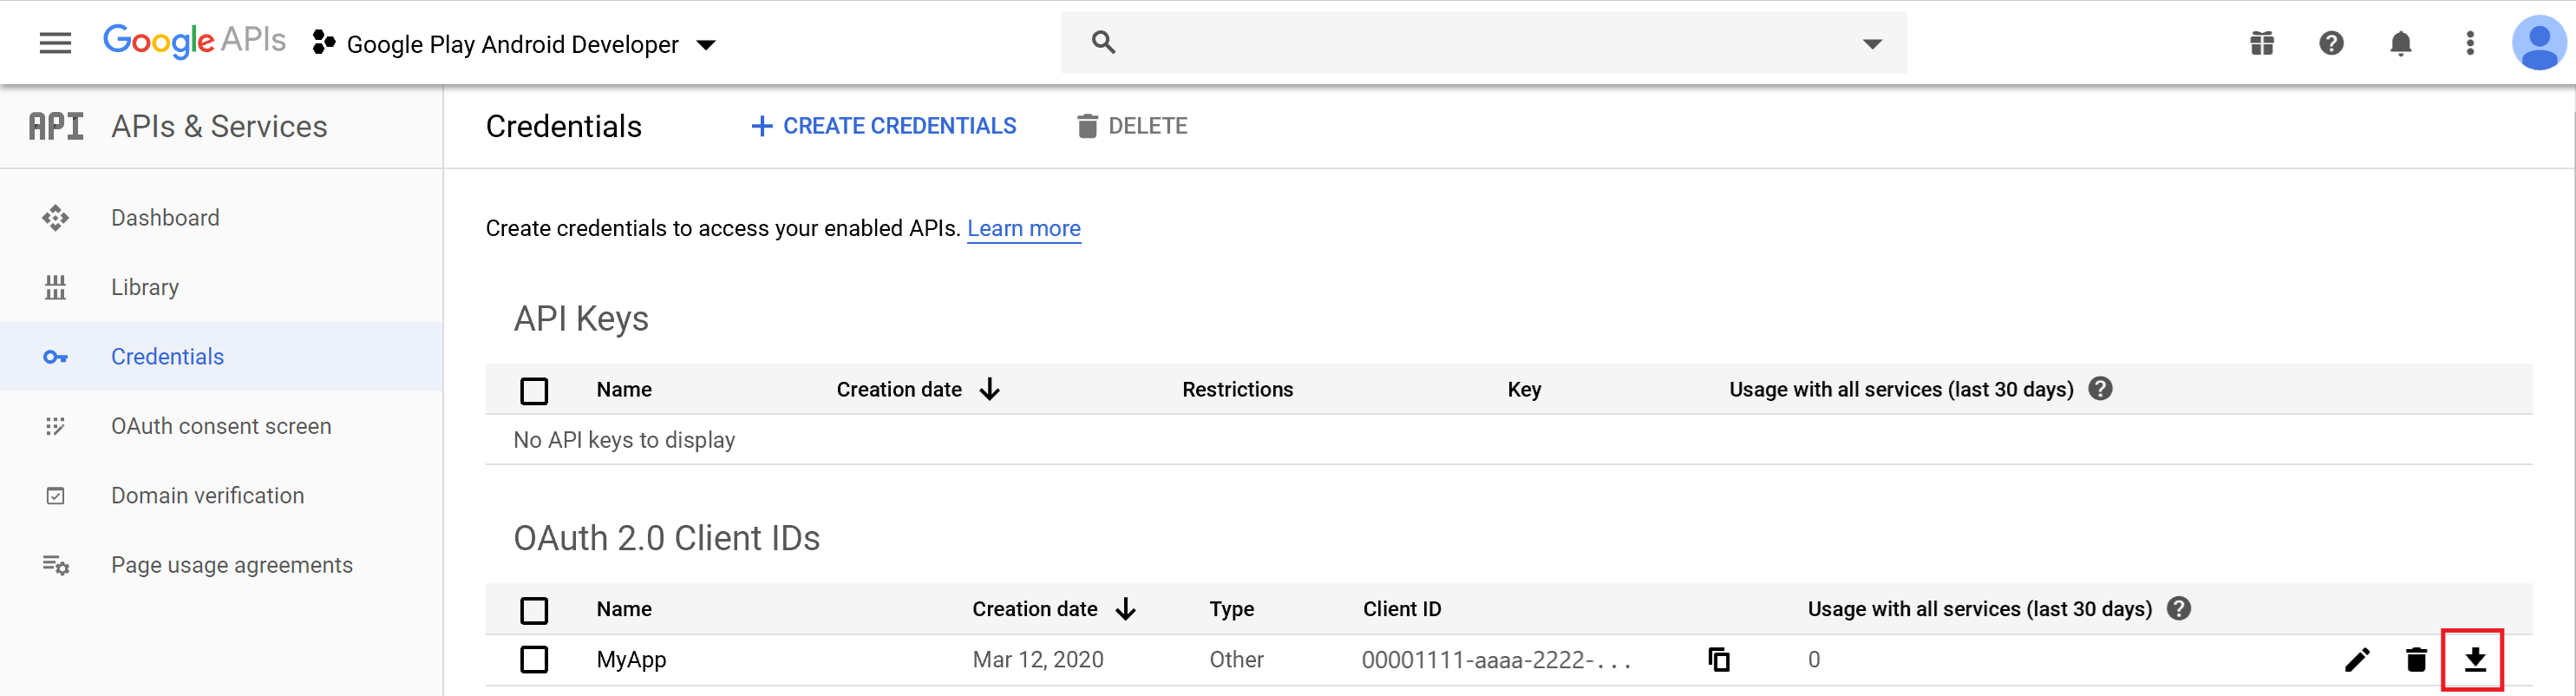The image size is (2576, 696).
Task: Download the MyApp OAuth client JSON
Action: tap(2474, 659)
